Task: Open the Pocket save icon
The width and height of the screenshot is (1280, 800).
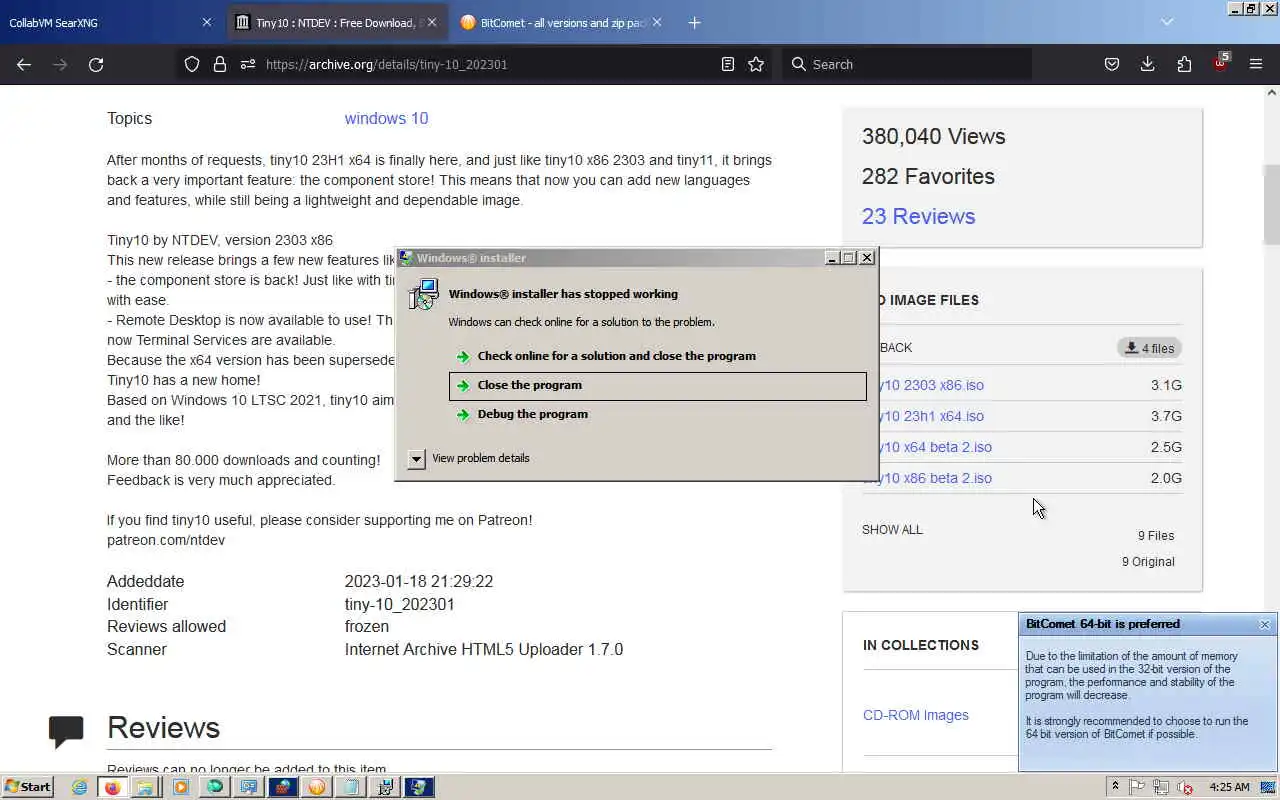Action: (1111, 64)
